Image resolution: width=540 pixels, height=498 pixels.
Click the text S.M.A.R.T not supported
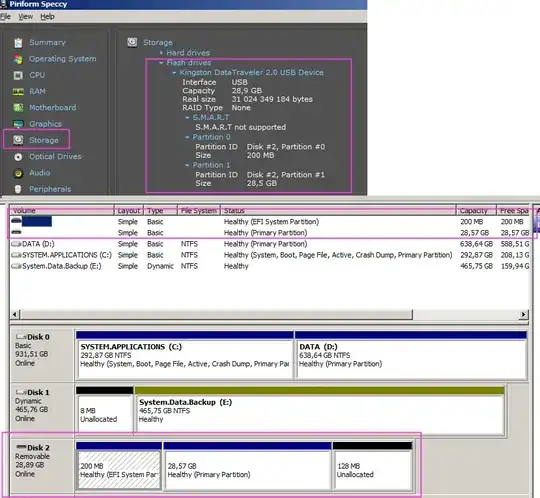click(x=240, y=127)
